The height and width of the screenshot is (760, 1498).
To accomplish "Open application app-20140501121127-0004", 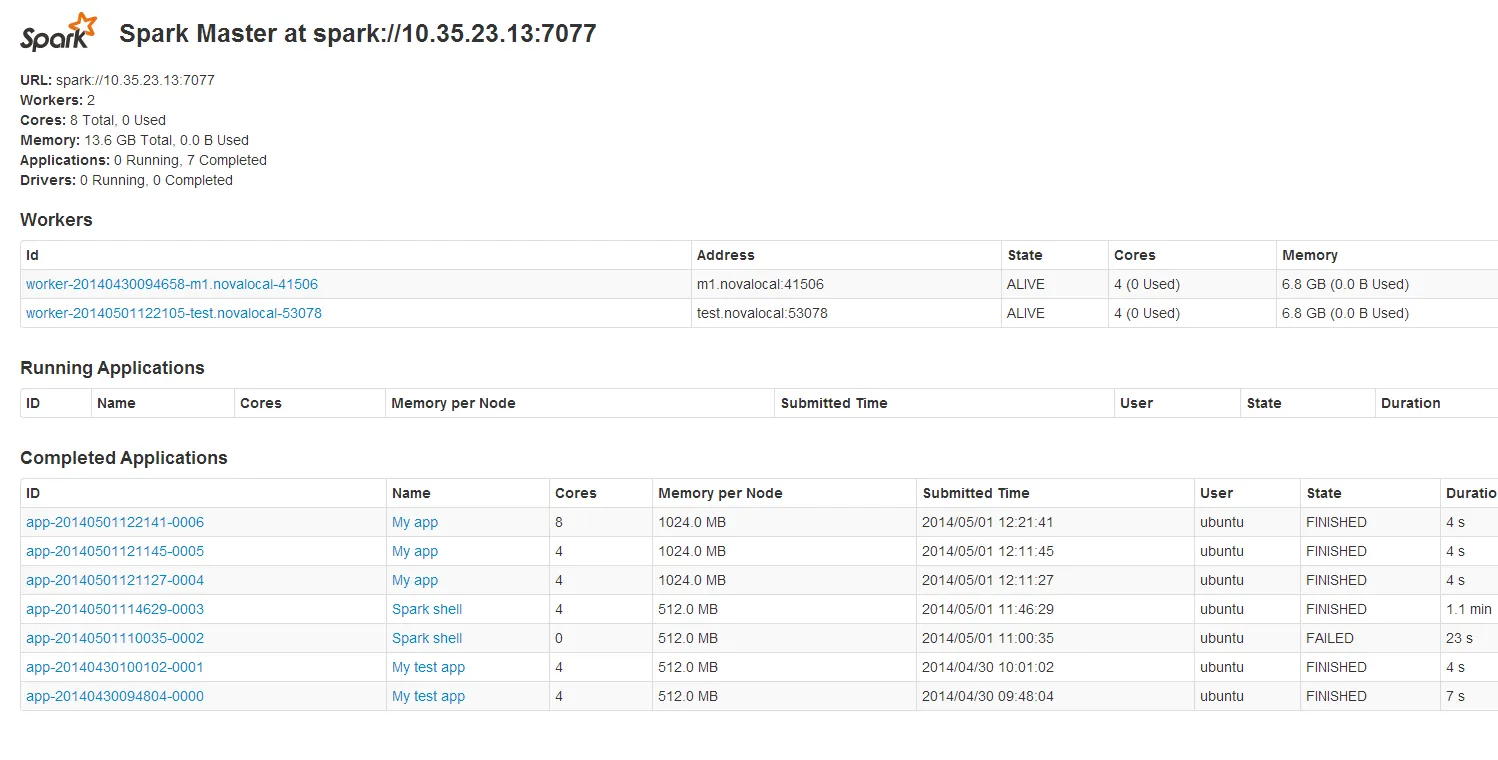I will point(115,580).
